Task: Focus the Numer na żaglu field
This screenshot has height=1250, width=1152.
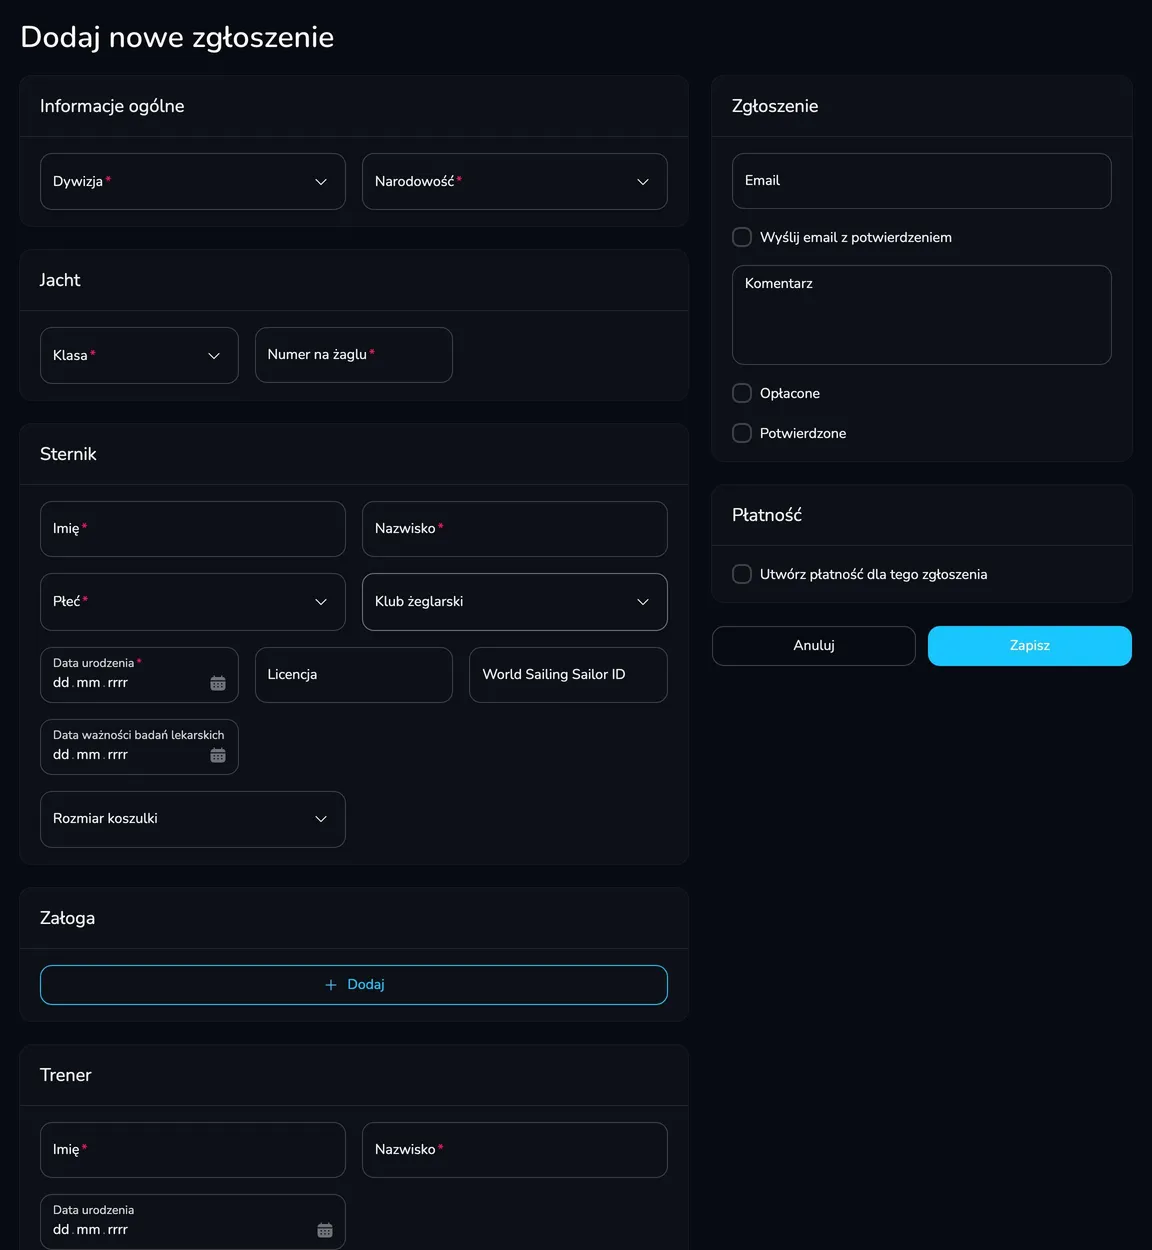Action: pyautogui.click(x=354, y=355)
